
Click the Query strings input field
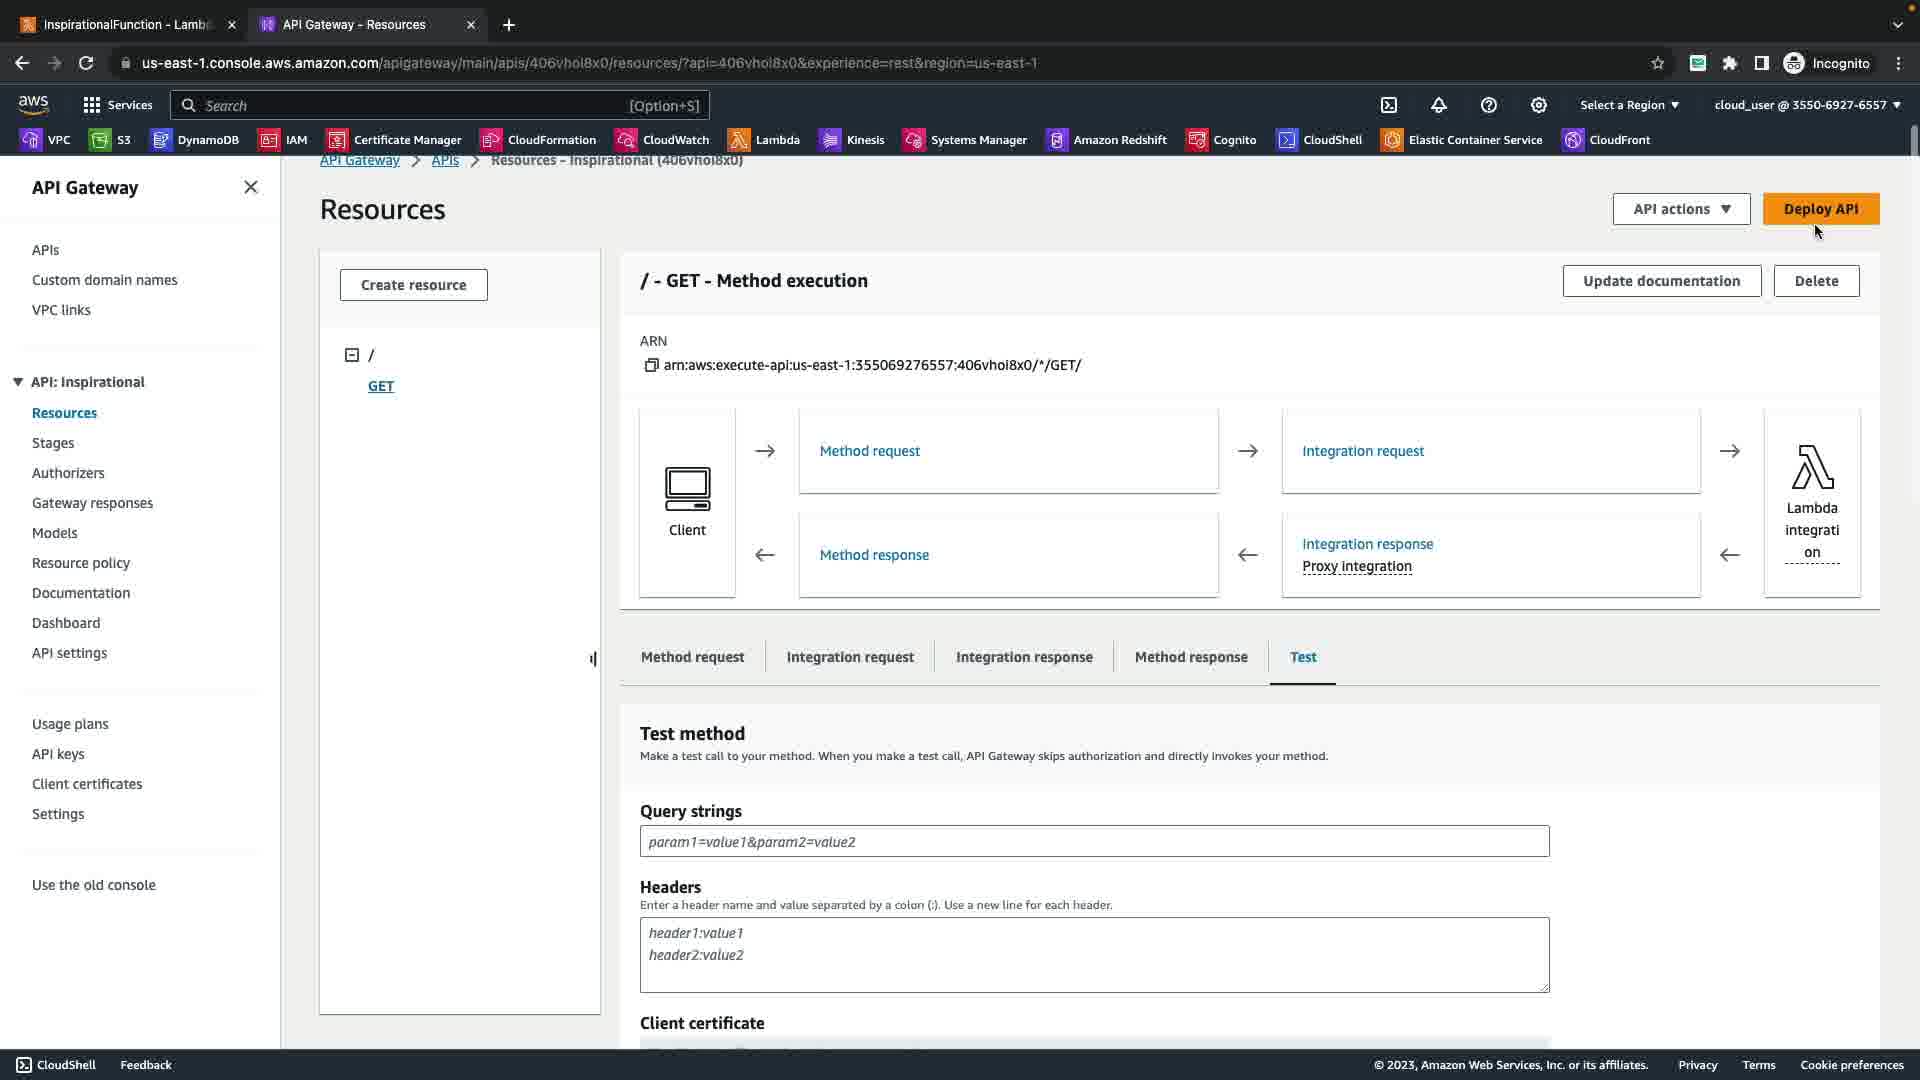coord(1094,841)
